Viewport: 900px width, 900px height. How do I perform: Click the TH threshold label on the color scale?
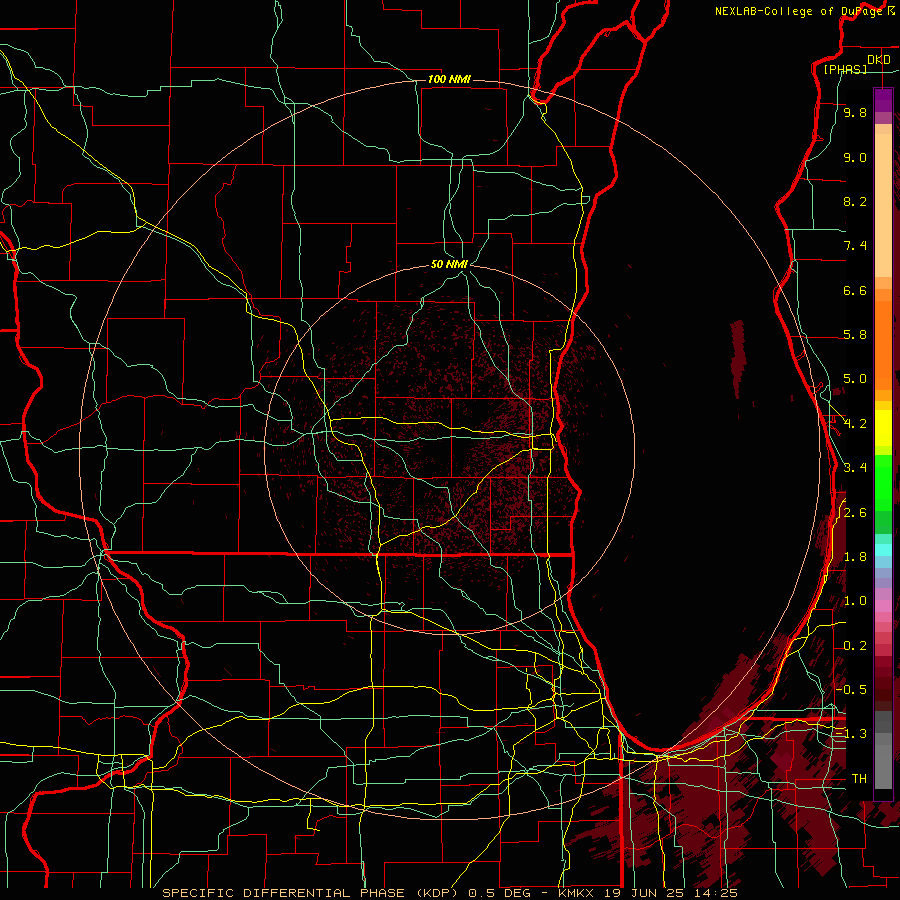pyautogui.click(x=859, y=778)
